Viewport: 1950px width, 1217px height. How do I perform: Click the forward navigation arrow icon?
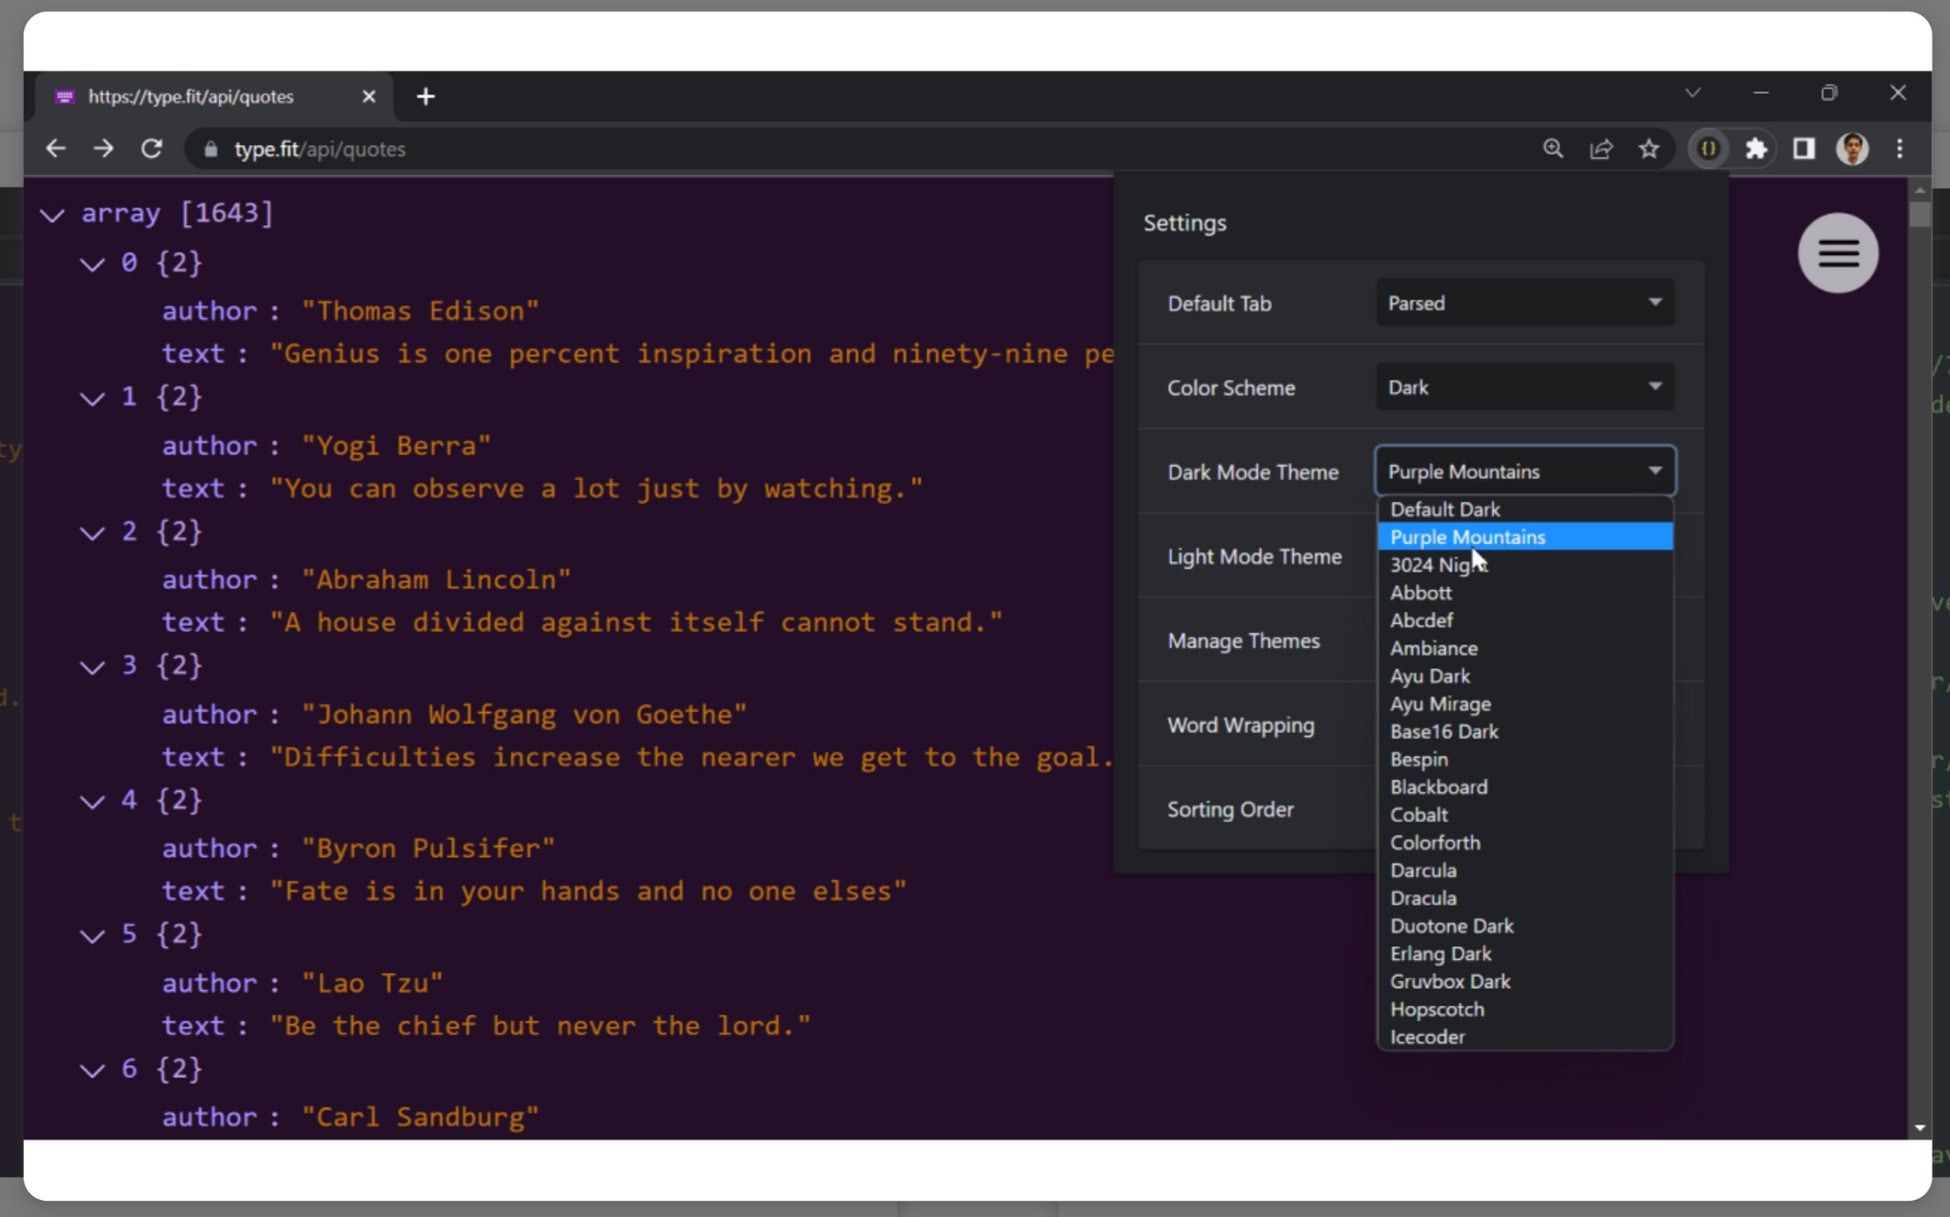104,147
